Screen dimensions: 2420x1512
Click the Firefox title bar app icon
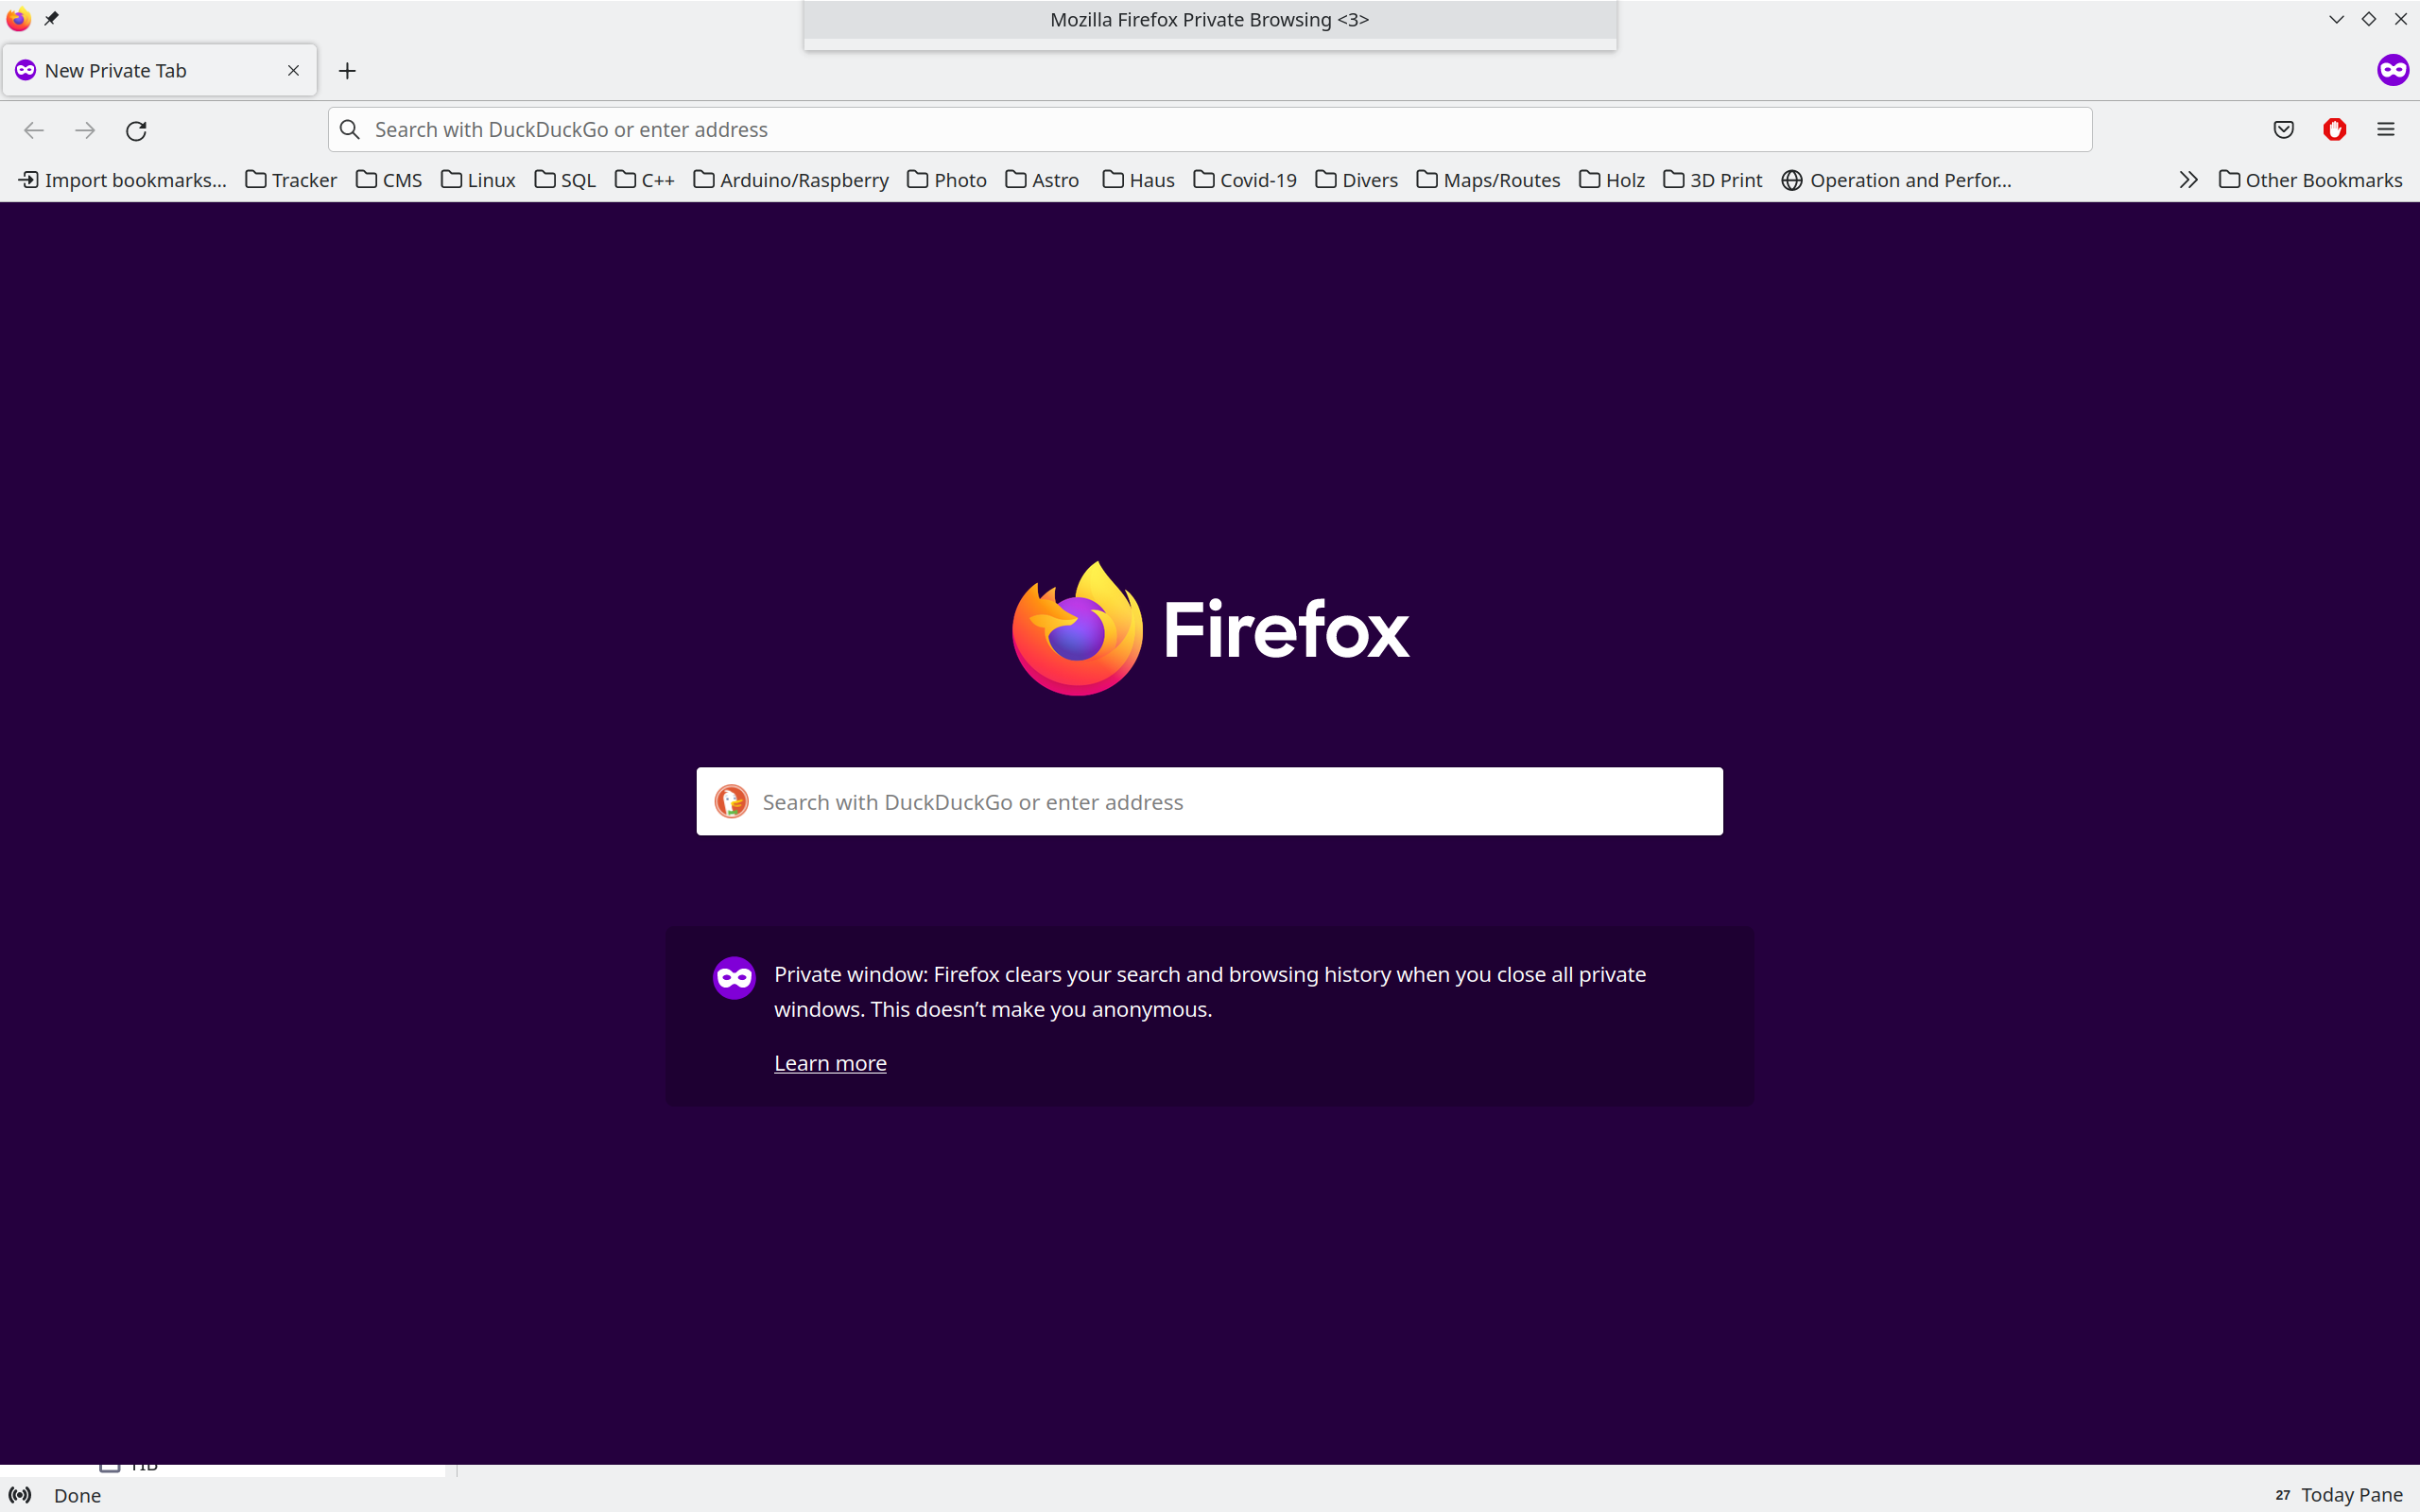18,19
